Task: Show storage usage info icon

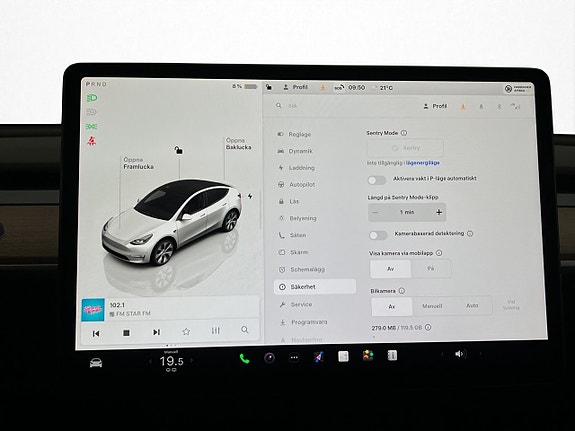Action: [428, 327]
